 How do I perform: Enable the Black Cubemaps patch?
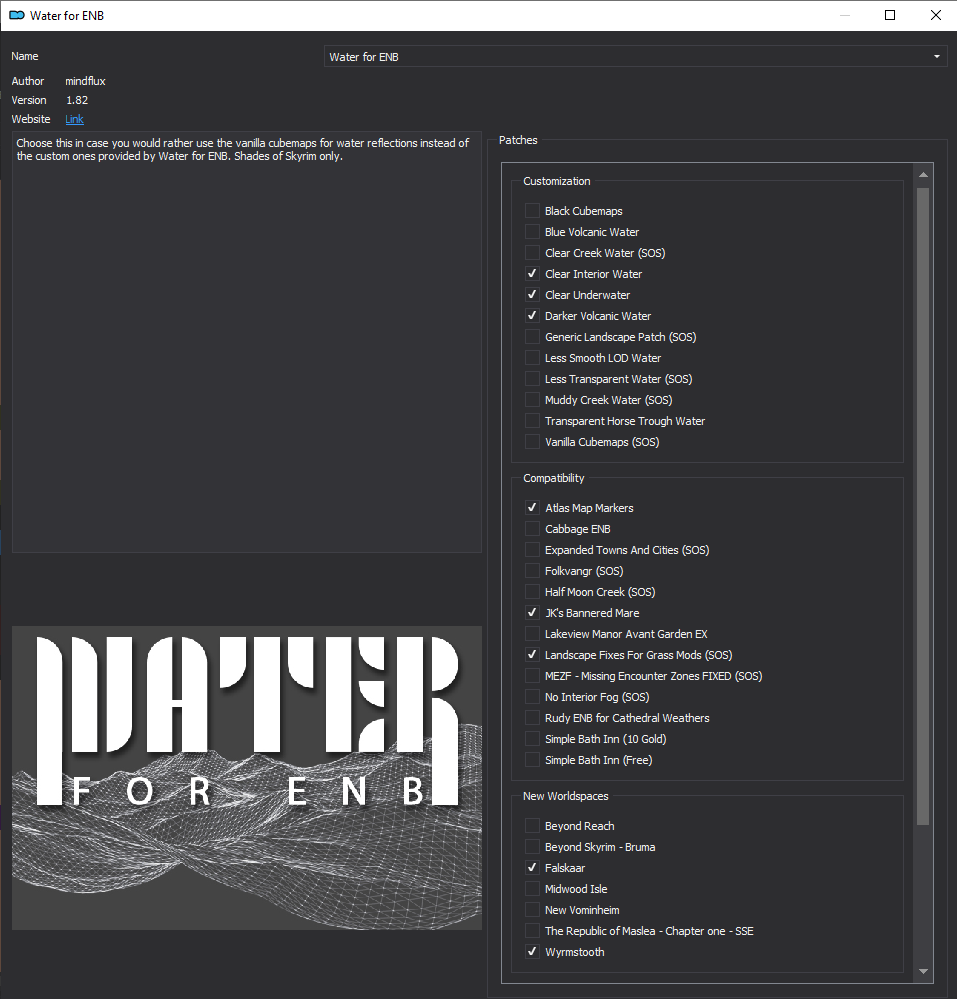pyautogui.click(x=532, y=211)
